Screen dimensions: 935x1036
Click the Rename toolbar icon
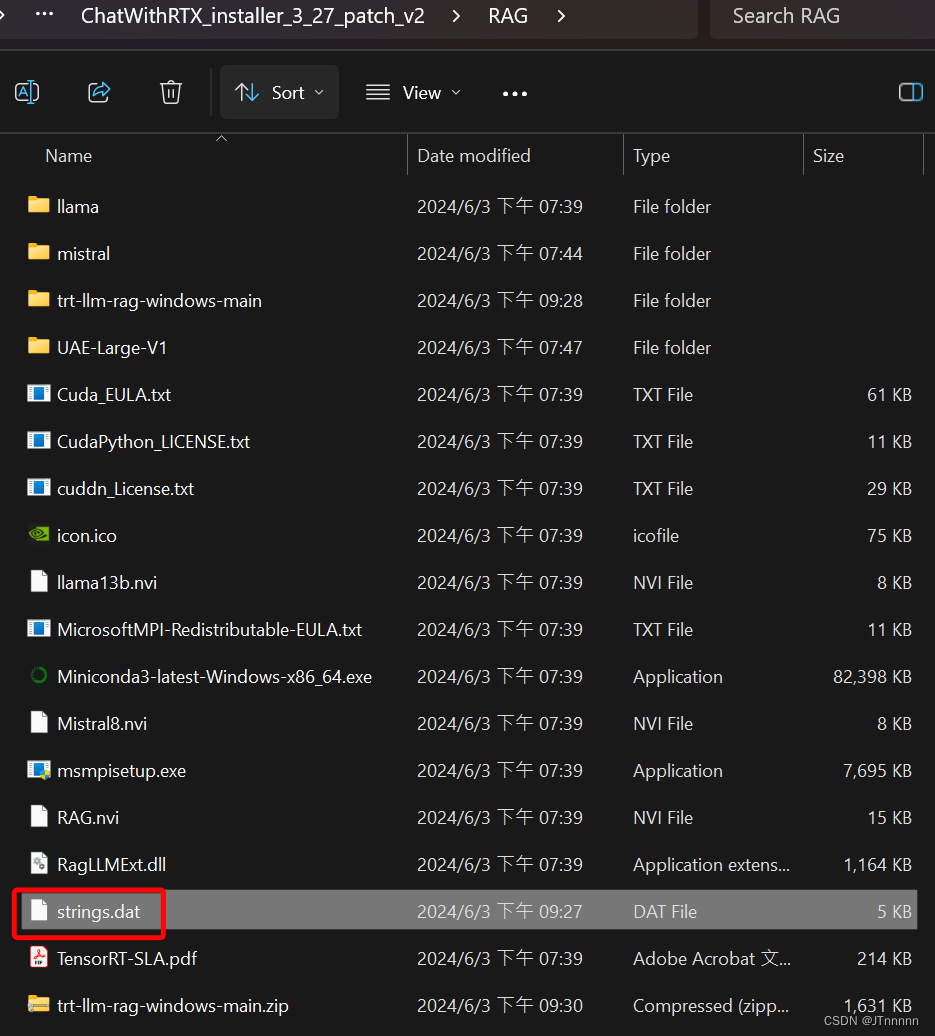click(x=27, y=92)
